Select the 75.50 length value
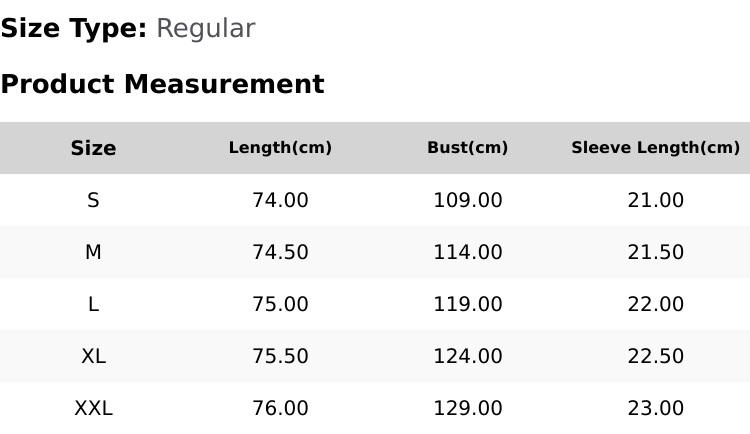750x434 pixels. [280, 356]
